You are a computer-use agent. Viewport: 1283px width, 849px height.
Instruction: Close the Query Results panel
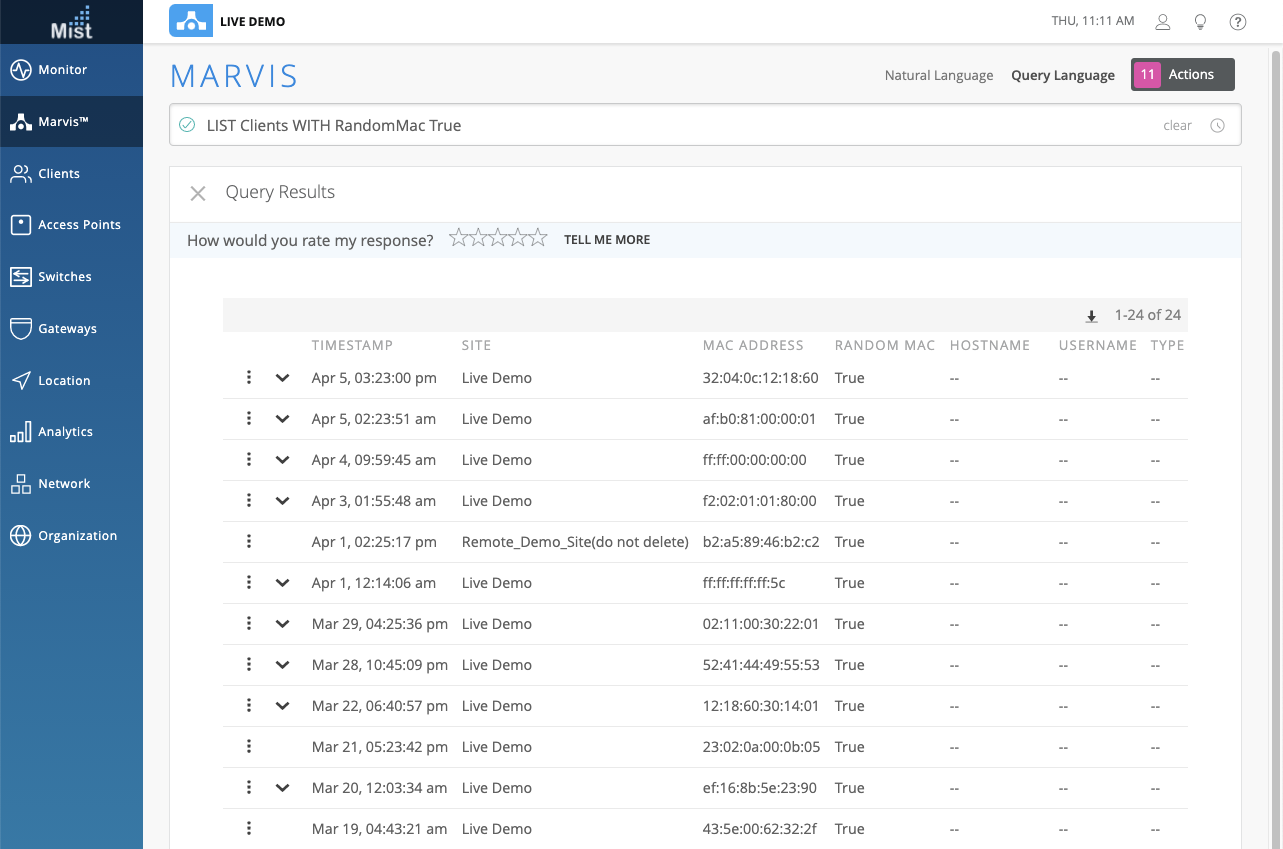(198, 193)
